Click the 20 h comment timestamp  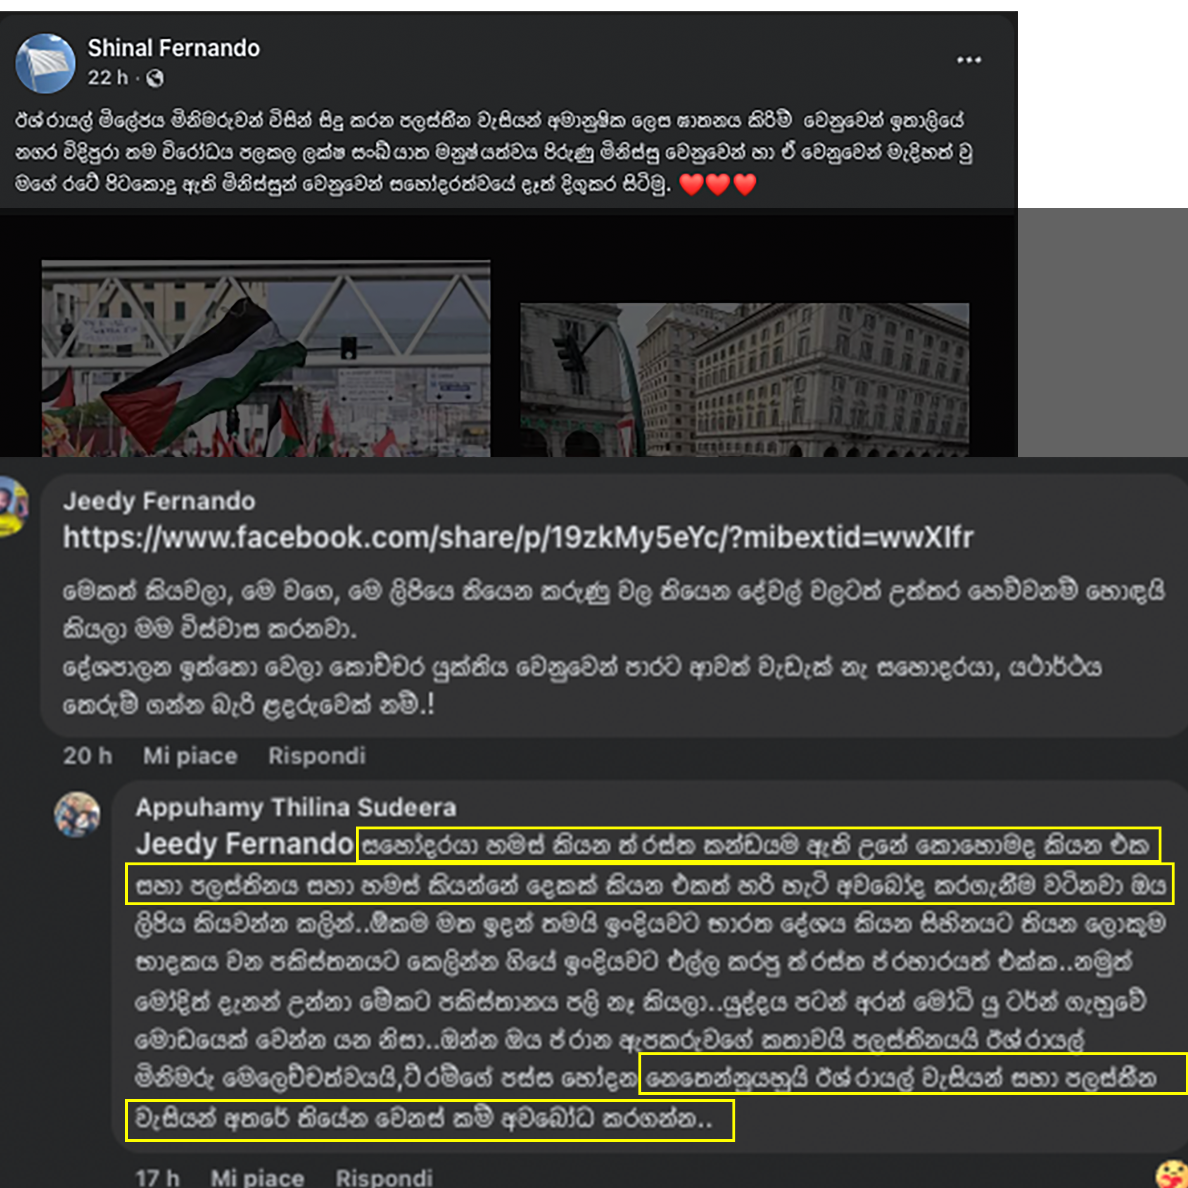pos(87,755)
